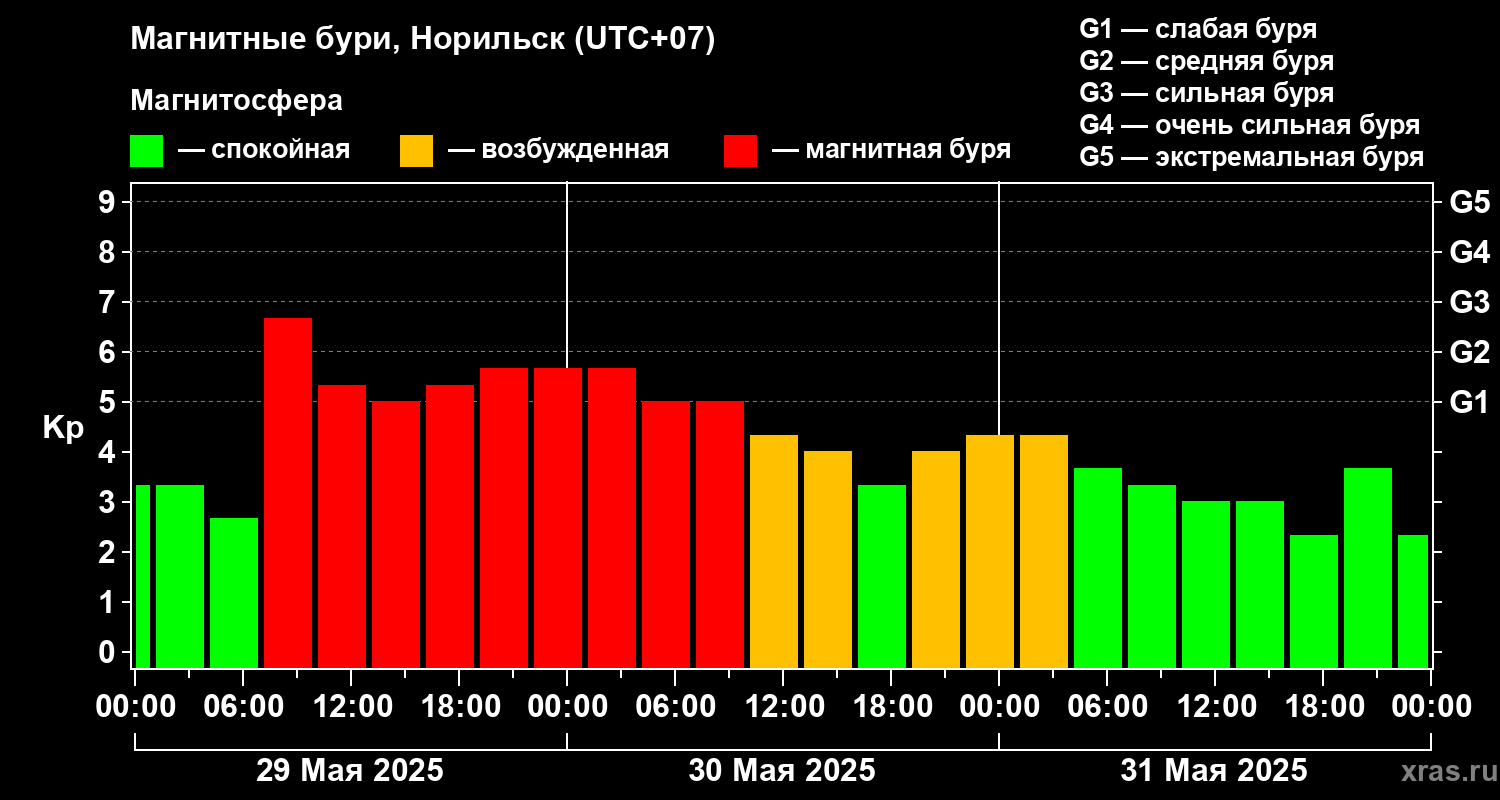
Task: Click the '— магнитная буря' legend label
Action: pos(892,150)
